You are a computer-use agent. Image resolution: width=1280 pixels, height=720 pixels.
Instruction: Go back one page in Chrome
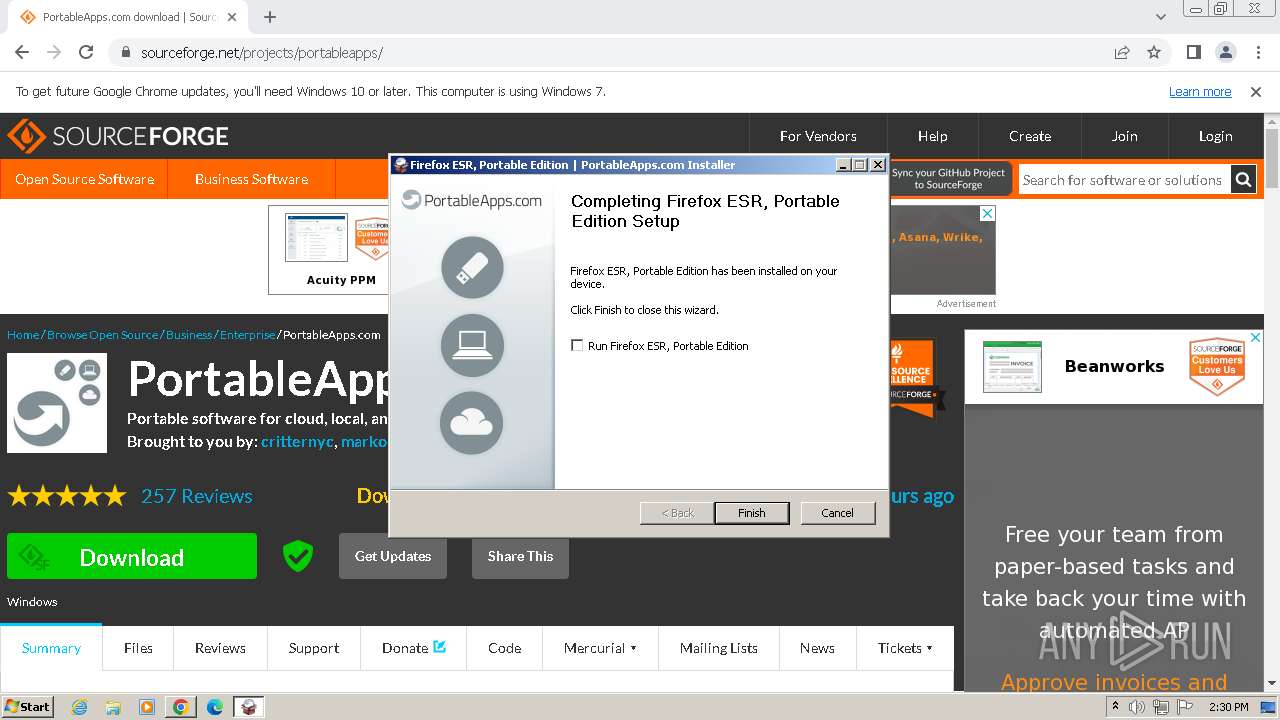pos(22,52)
